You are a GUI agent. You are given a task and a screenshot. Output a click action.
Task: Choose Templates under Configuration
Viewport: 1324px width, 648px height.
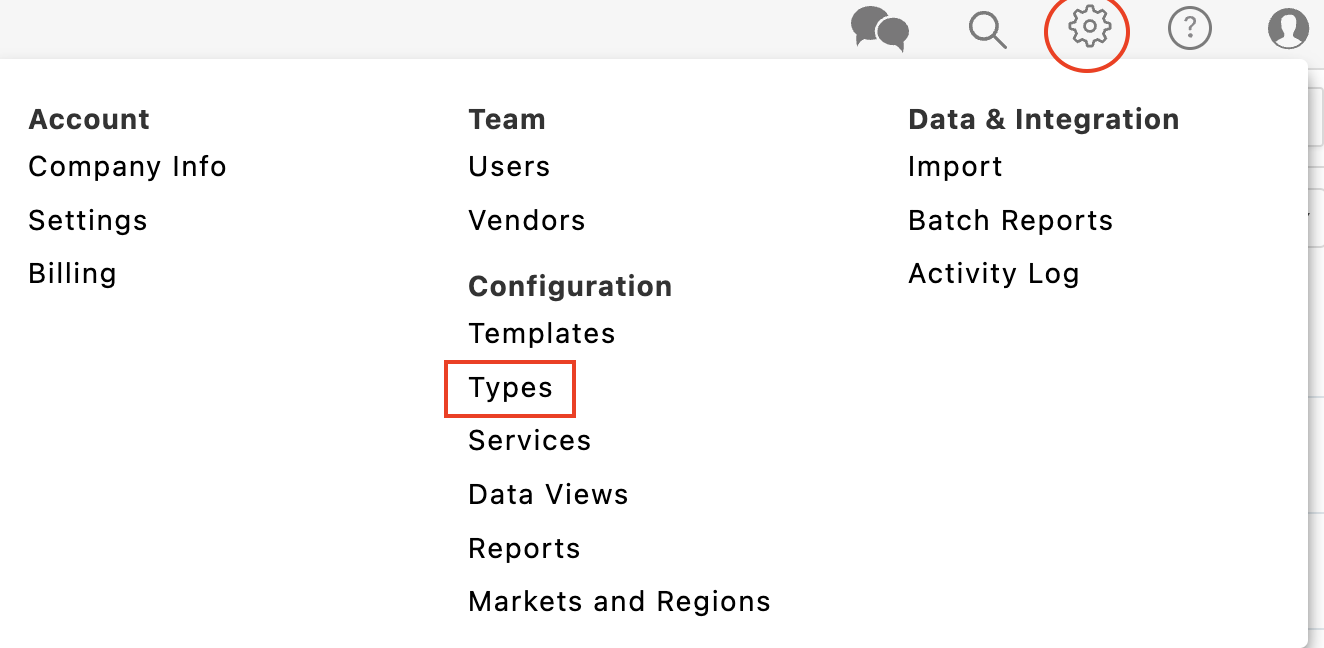tap(542, 334)
